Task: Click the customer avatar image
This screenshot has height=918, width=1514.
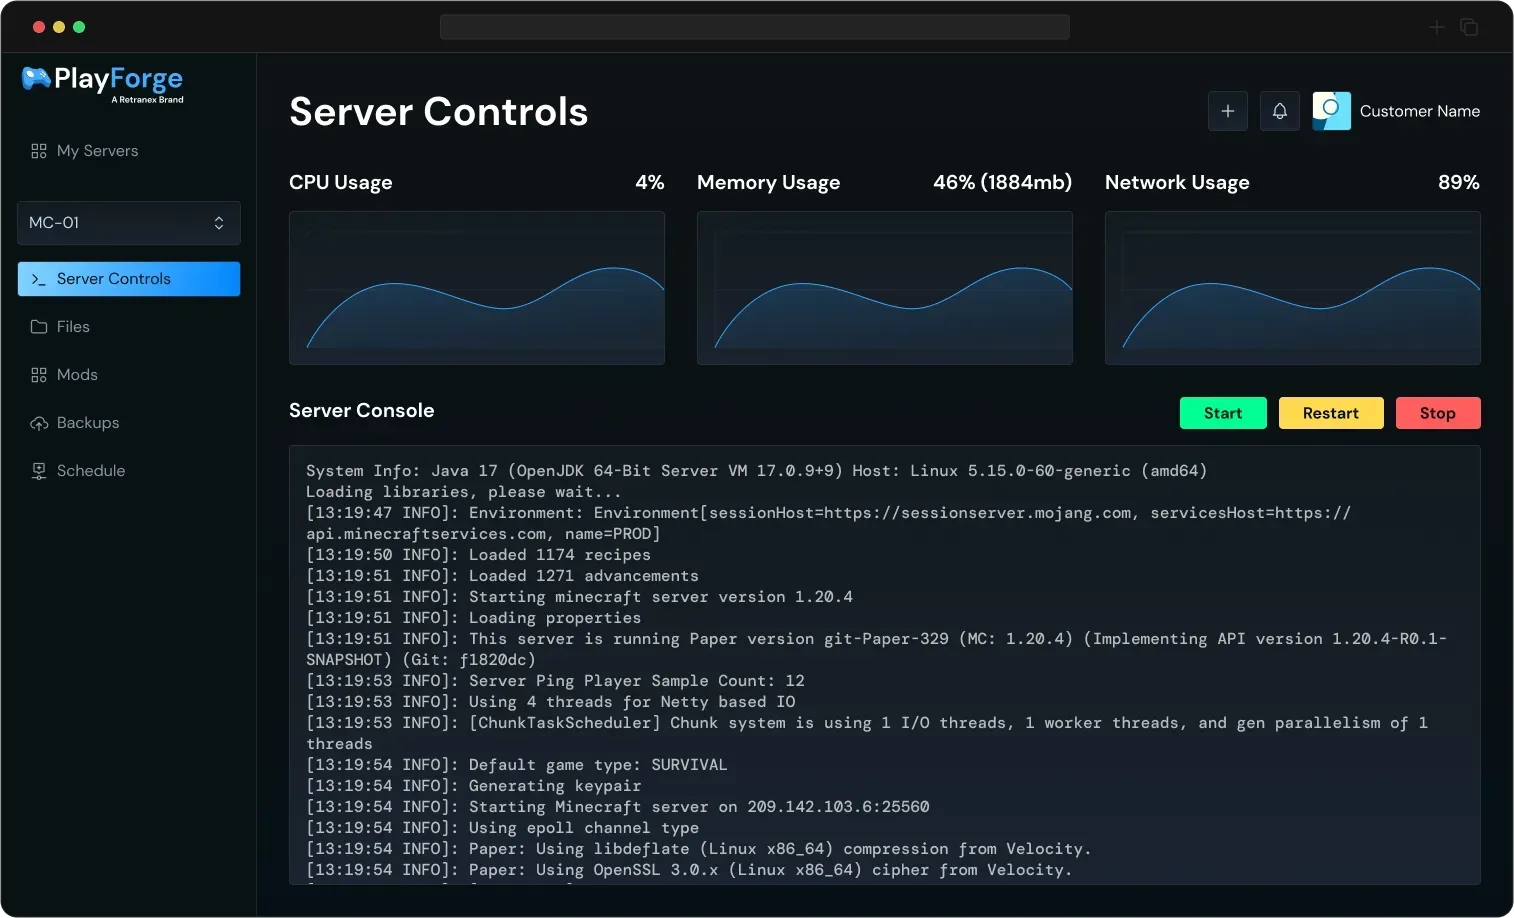Action: click(1332, 111)
